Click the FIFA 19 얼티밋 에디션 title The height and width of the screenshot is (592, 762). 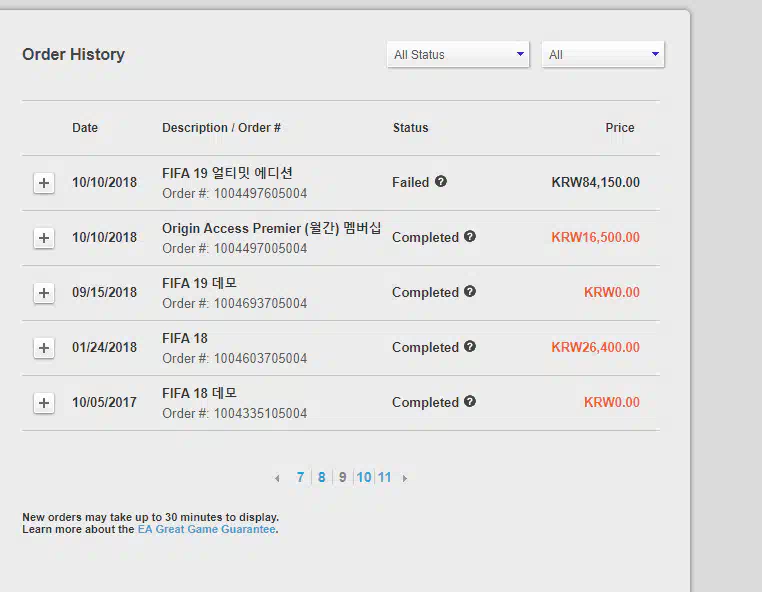(x=227, y=173)
